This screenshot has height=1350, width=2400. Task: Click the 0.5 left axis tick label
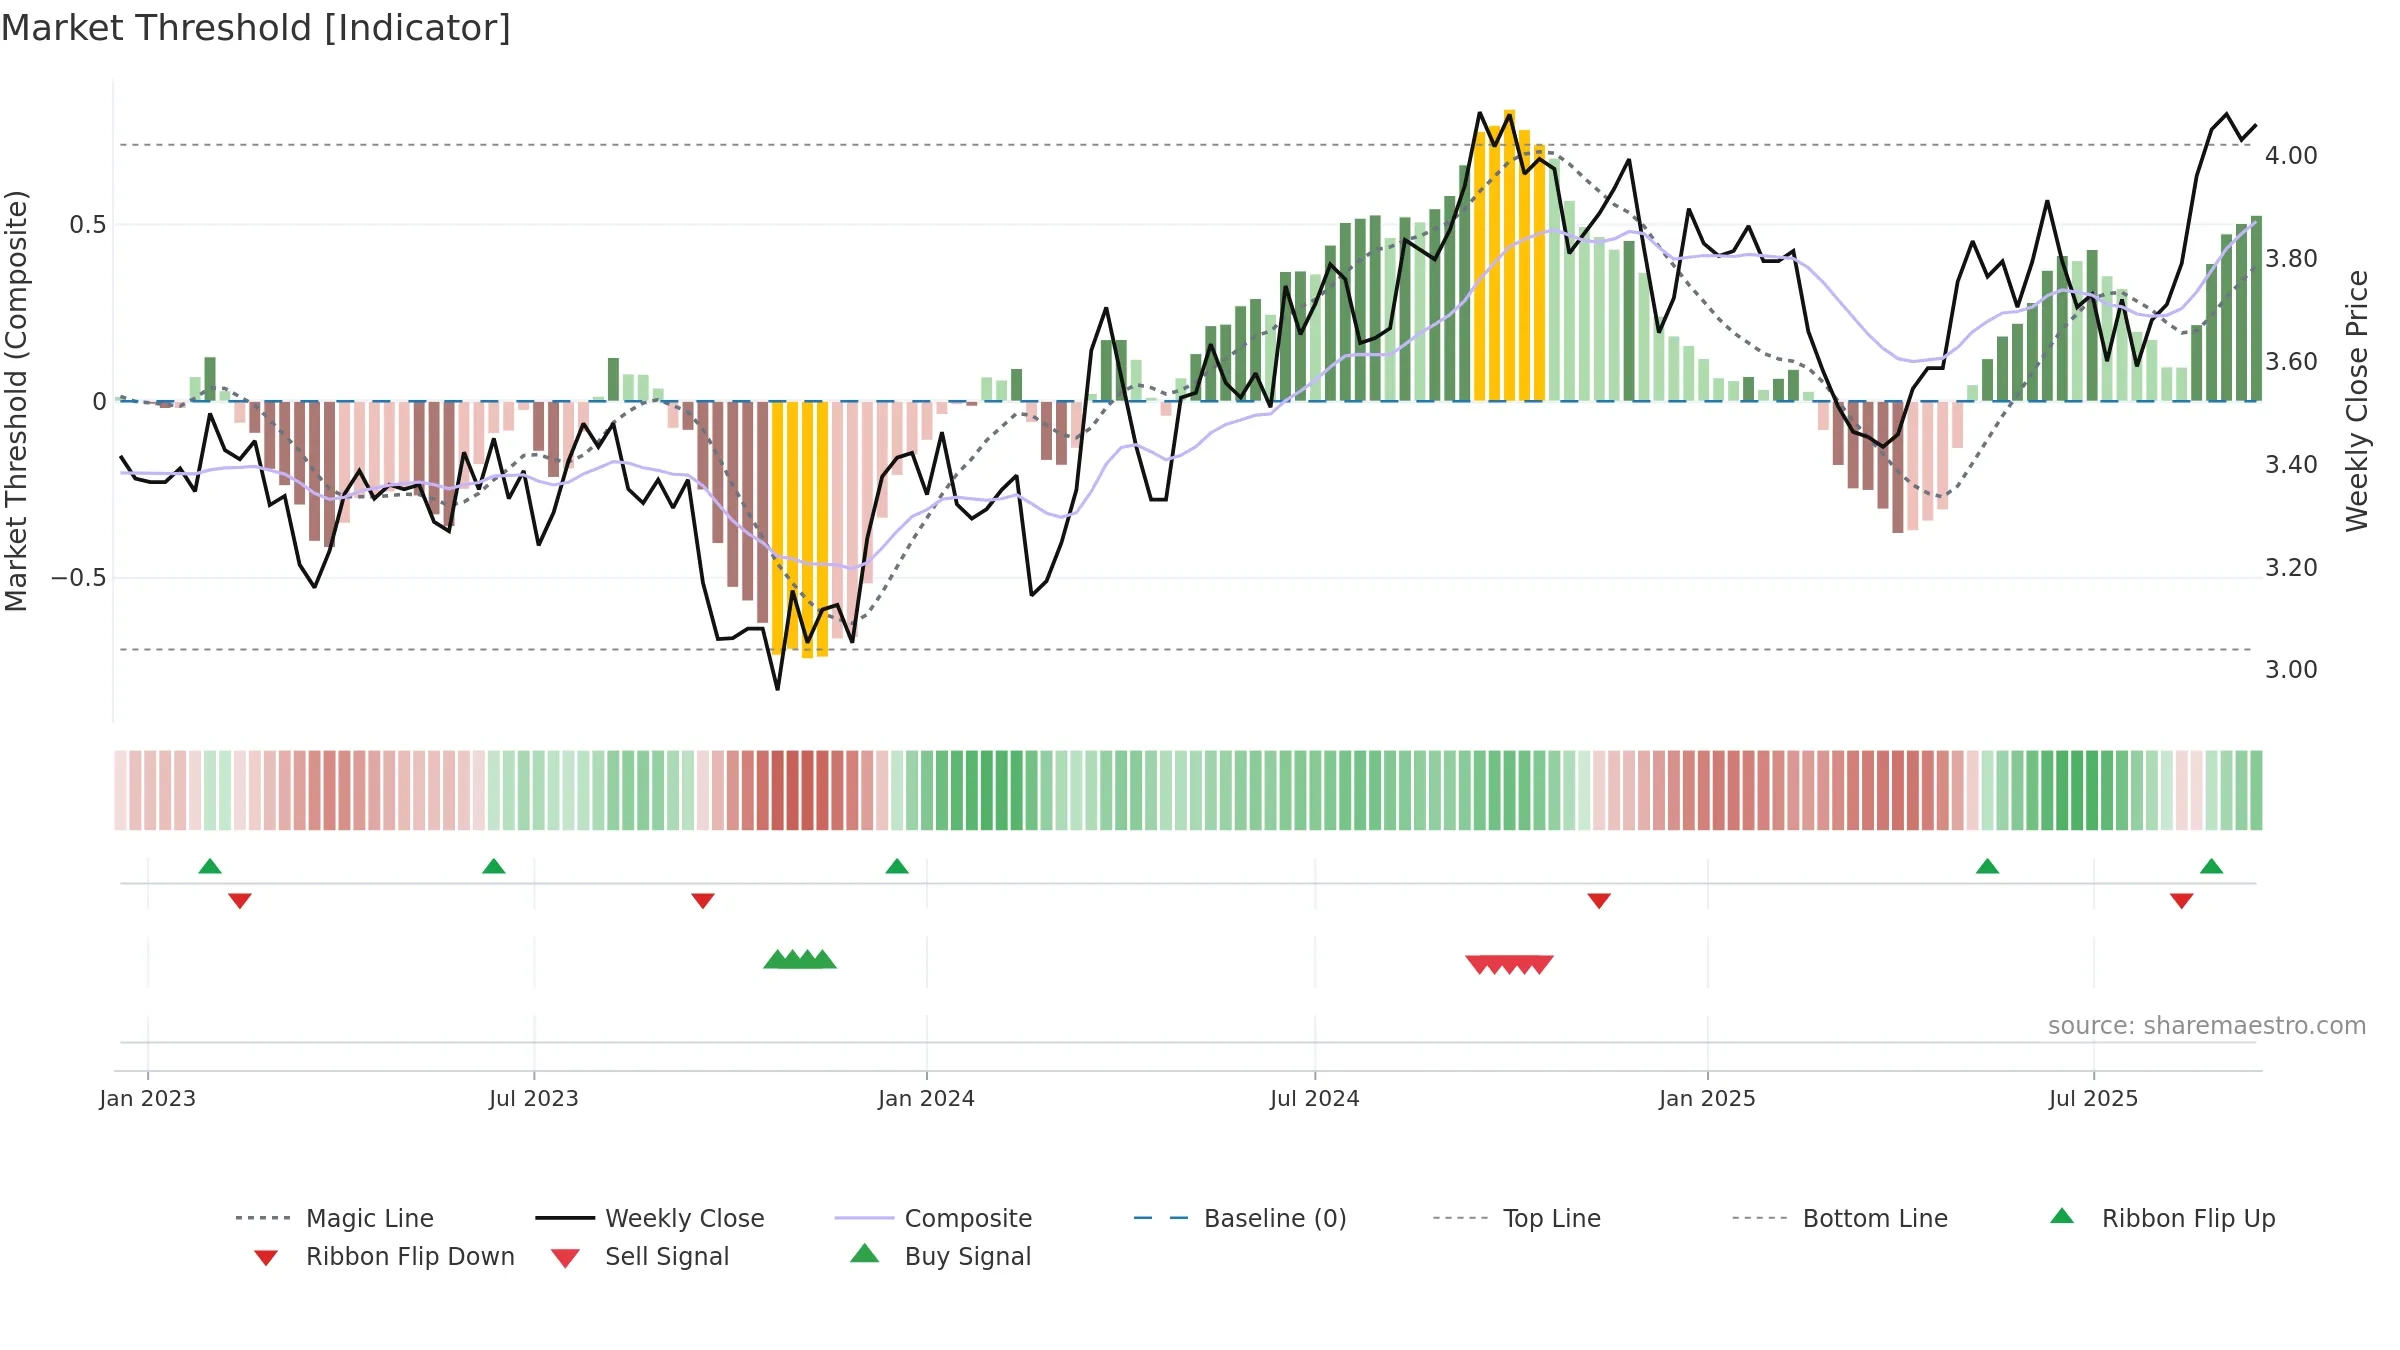point(88,225)
